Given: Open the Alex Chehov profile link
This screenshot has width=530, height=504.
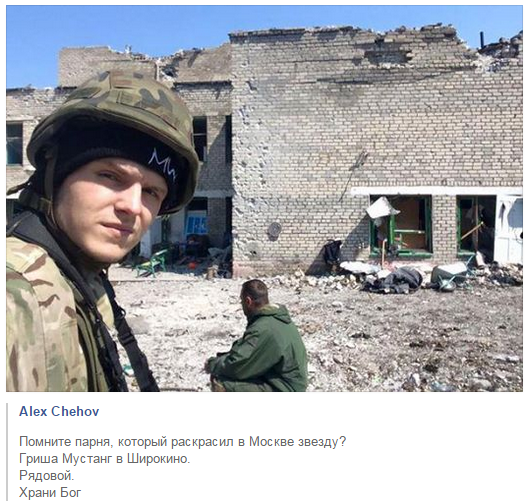Looking at the screenshot, I should click(59, 412).
